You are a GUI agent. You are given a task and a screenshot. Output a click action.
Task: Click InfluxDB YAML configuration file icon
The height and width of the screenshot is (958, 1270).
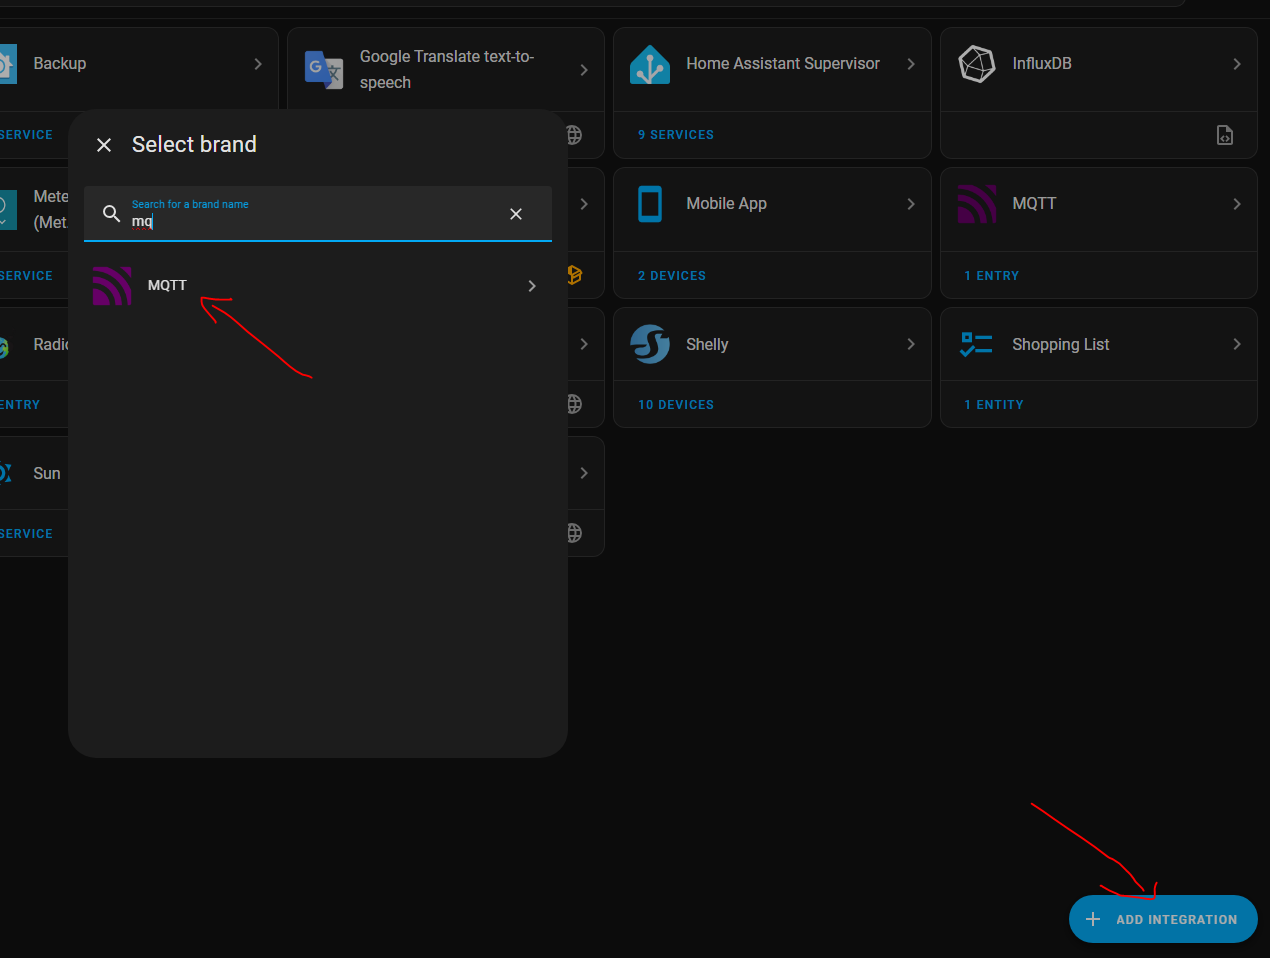[1225, 135]
